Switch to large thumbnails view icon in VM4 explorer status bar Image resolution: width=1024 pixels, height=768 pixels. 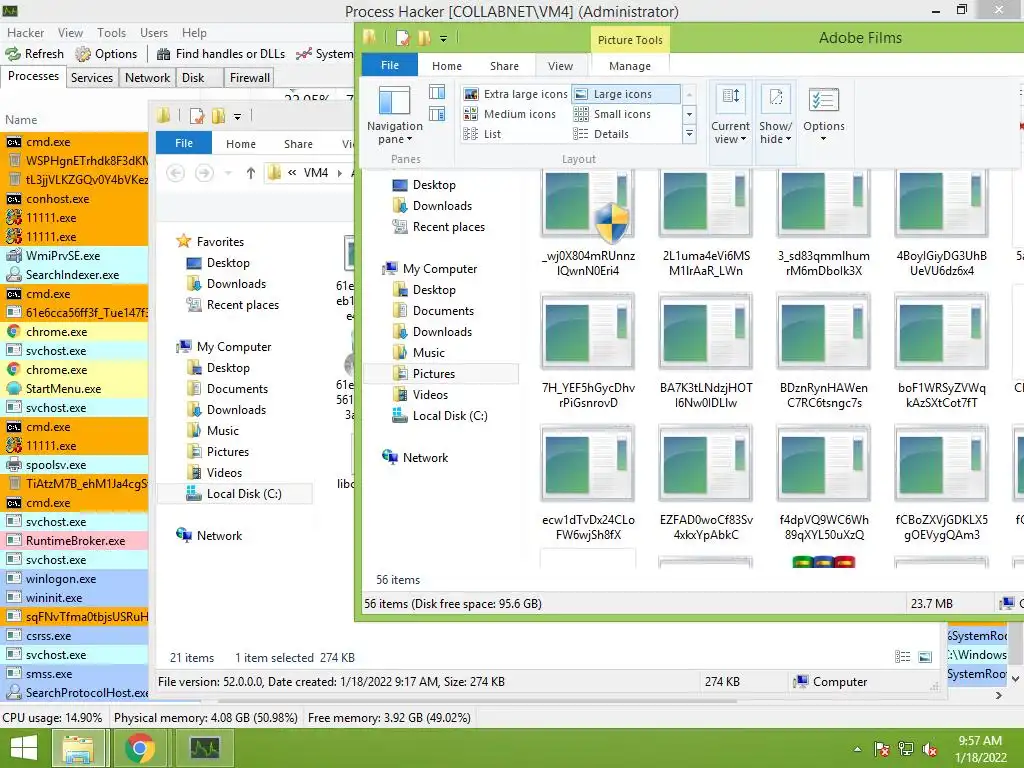click(x=925, y=657)
